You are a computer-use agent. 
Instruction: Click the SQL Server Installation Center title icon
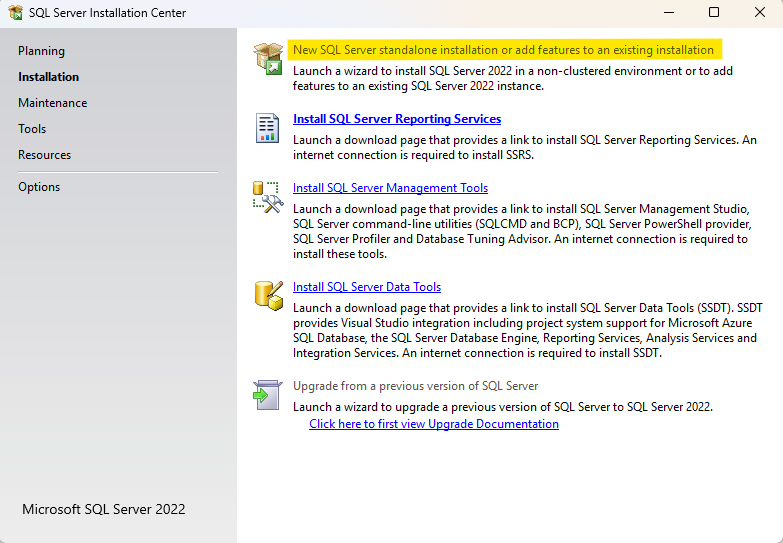click(15, 13)
